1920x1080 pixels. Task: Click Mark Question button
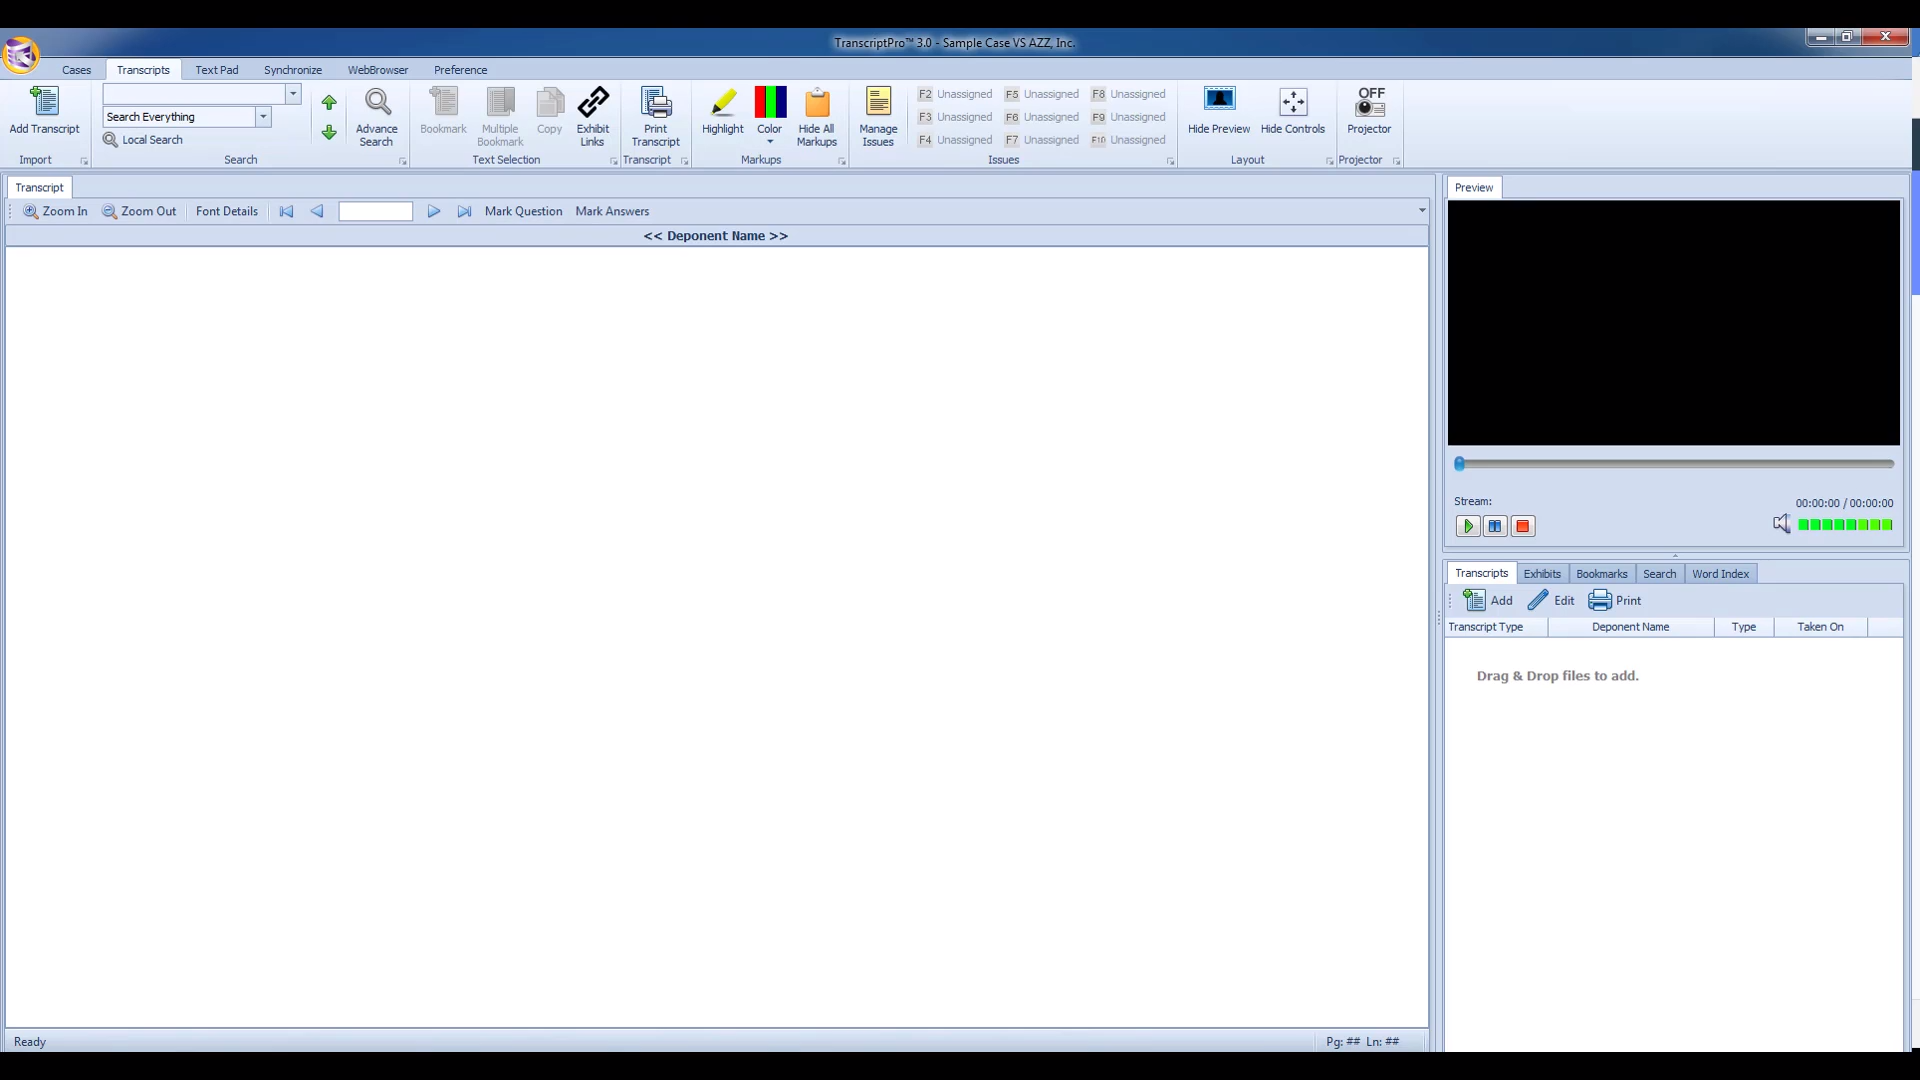point(523,211)
